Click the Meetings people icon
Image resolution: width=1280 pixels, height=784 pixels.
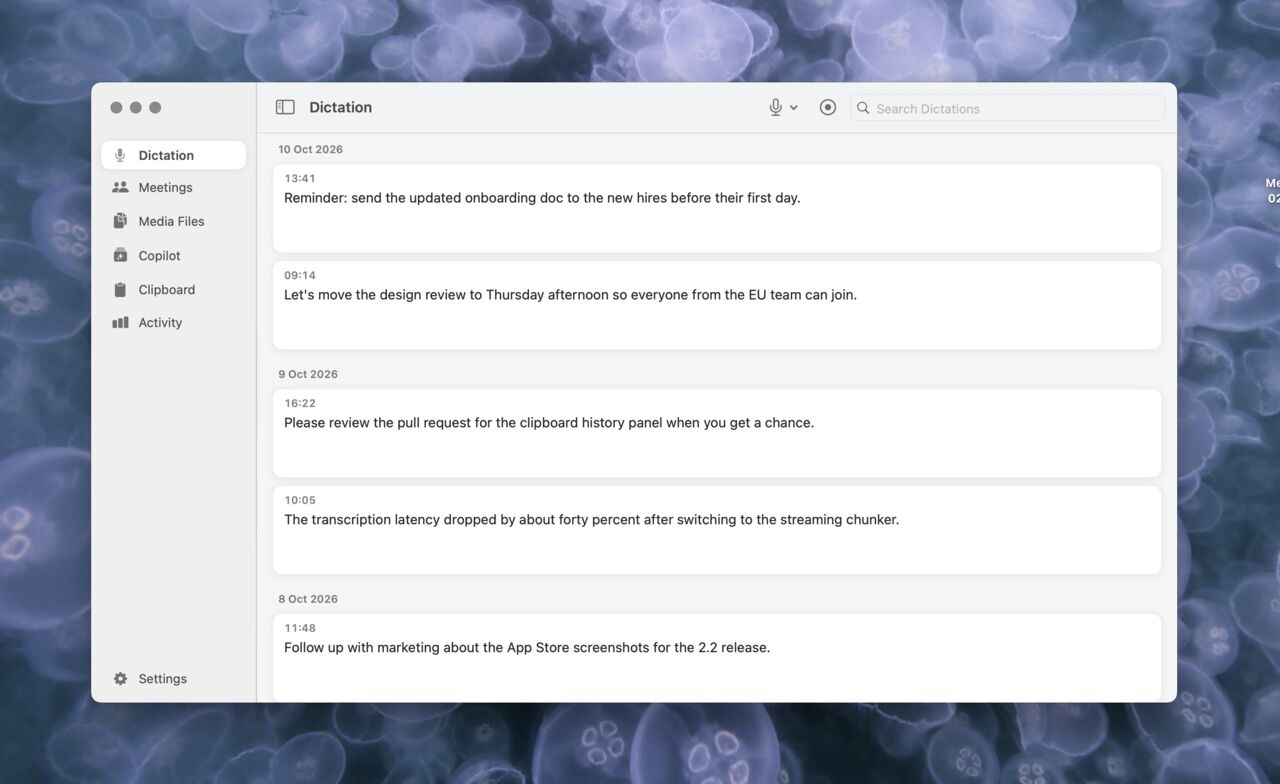click(x=120, y=187)
